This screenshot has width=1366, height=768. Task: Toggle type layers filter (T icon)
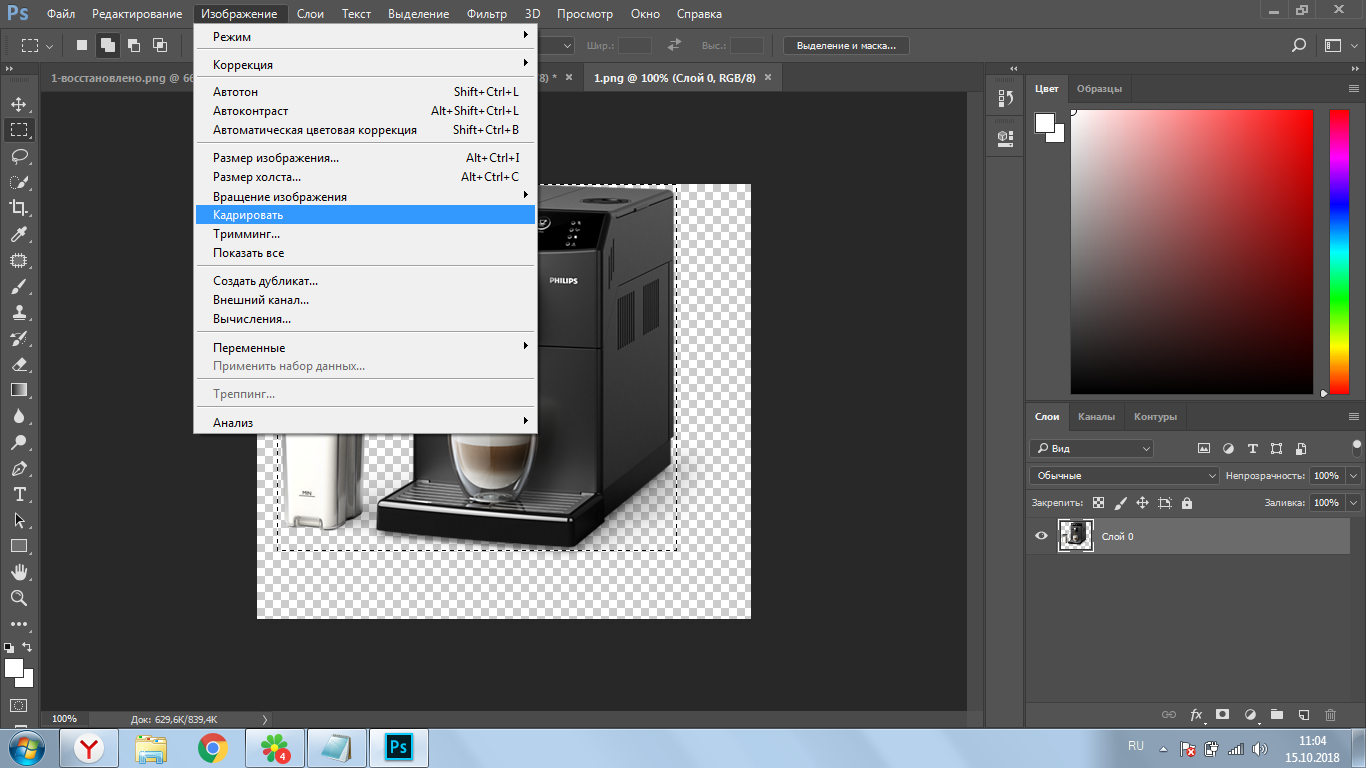1252,449
